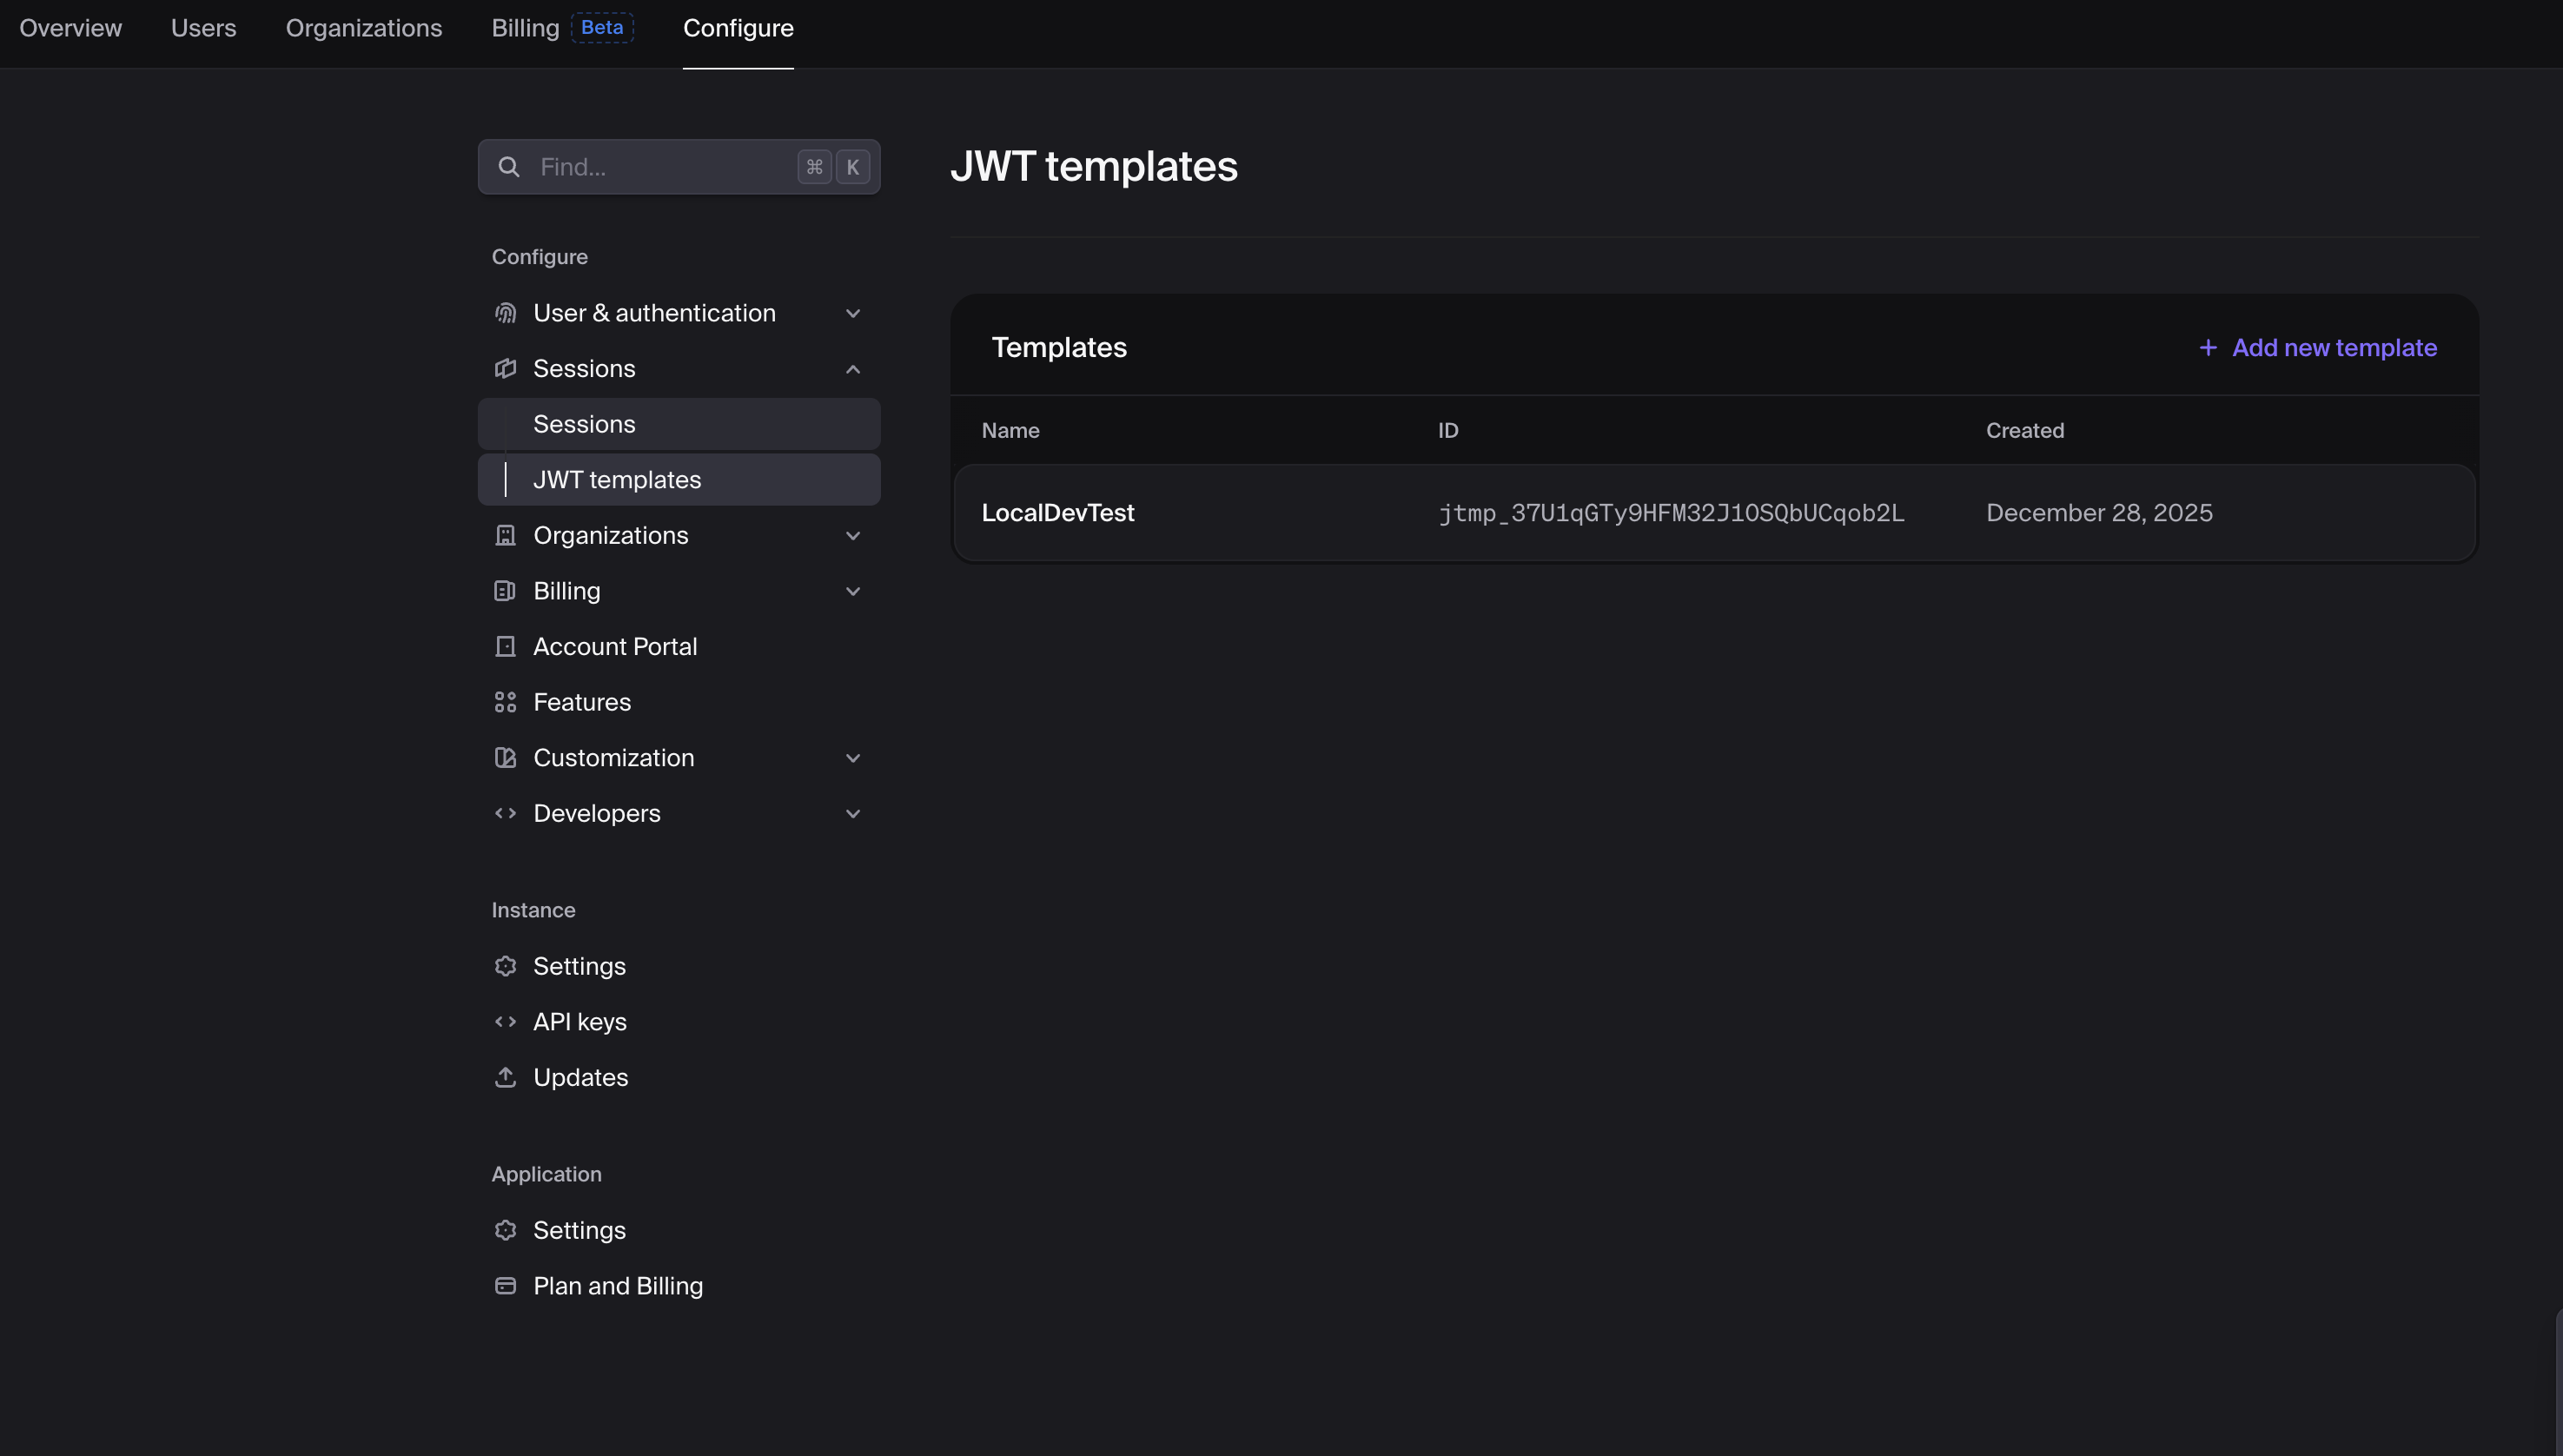2563x1456 pixels.
Task: Click the Customization palette icon
Action: pyautogui.click(x=505, y=758)
